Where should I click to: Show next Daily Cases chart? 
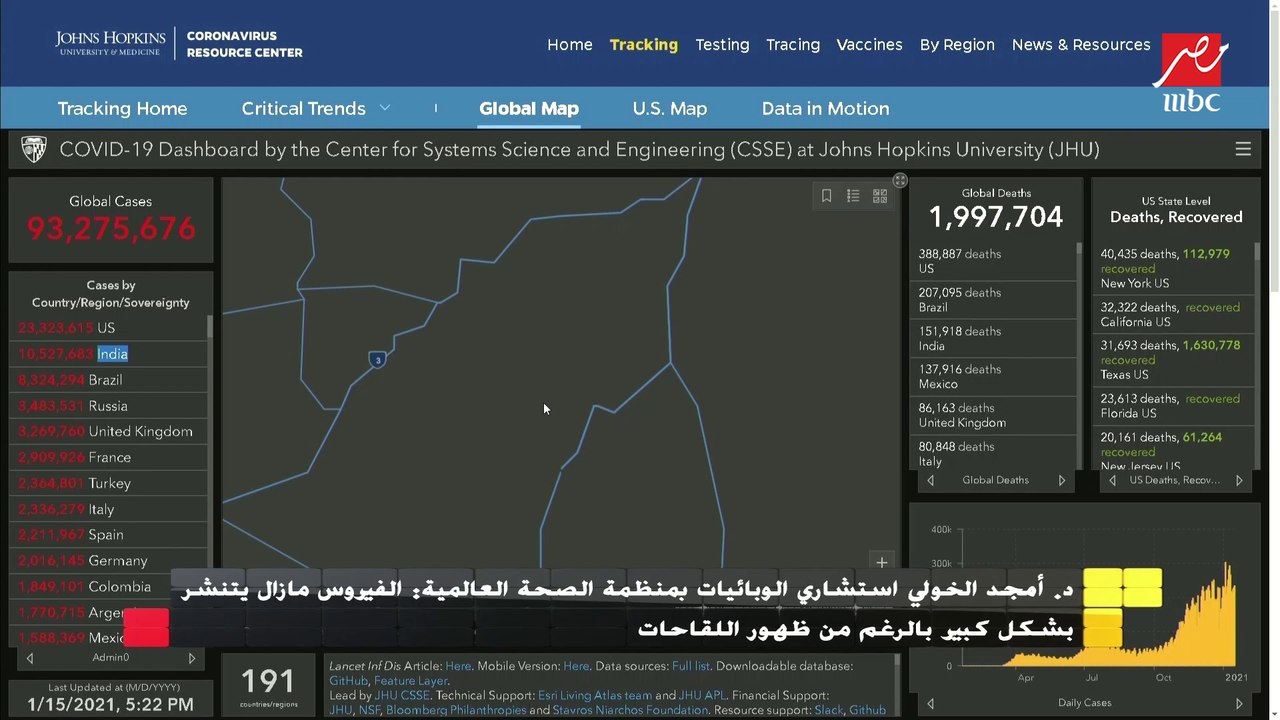[x=1239, y=703]
